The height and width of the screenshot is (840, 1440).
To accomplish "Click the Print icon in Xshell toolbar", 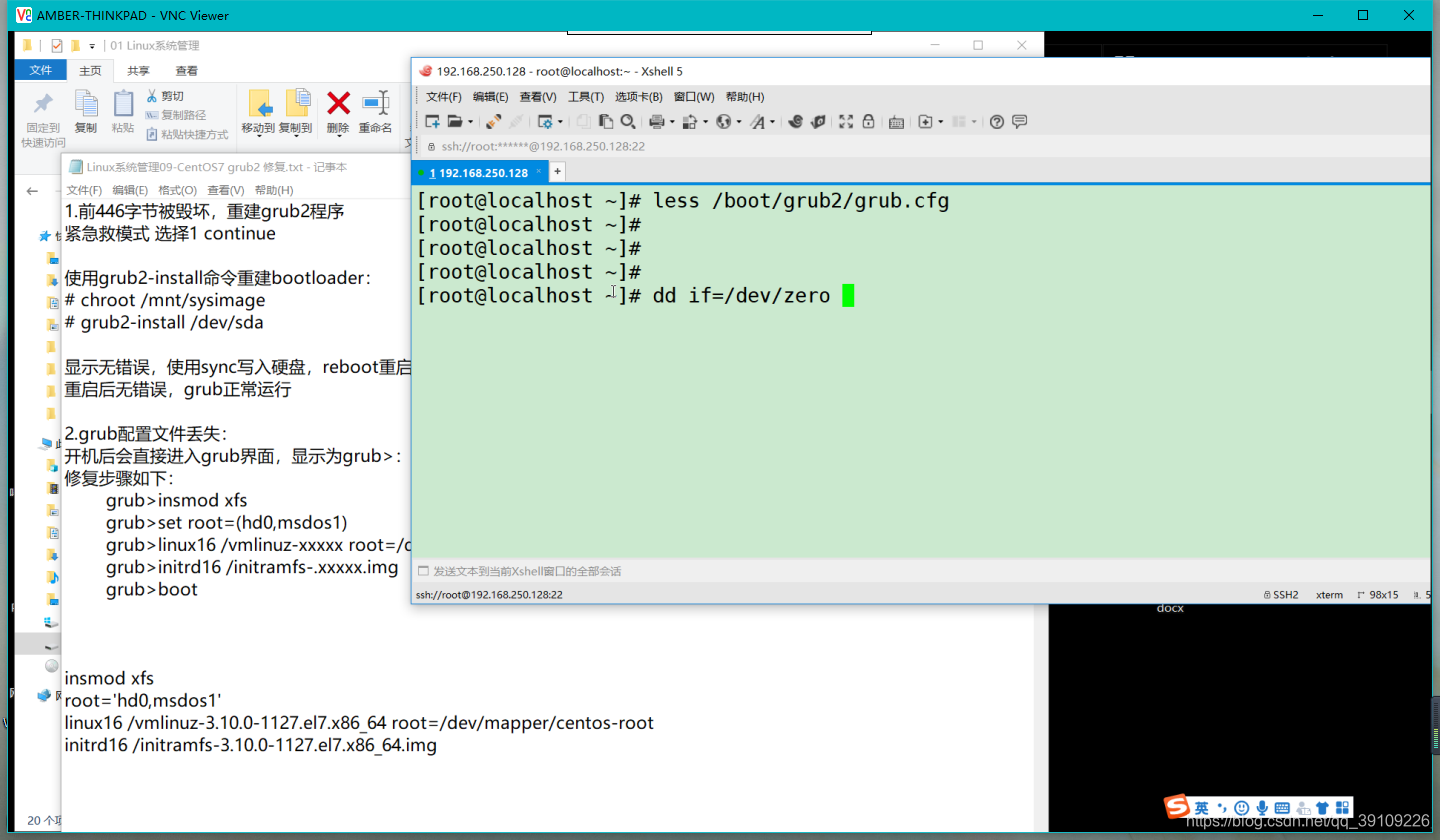I will tap(657, 122).
